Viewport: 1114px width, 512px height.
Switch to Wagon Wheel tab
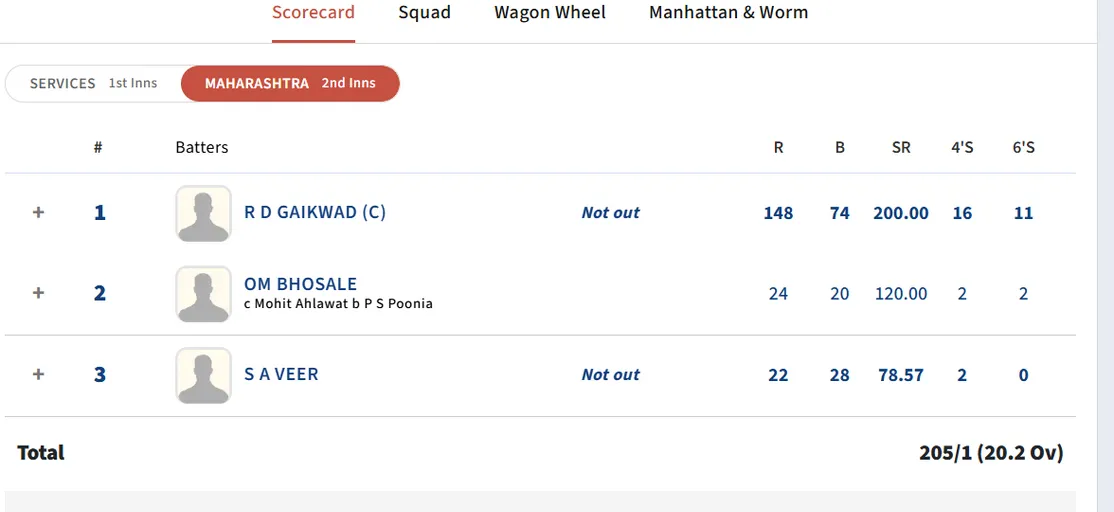[x=550, y=13]
